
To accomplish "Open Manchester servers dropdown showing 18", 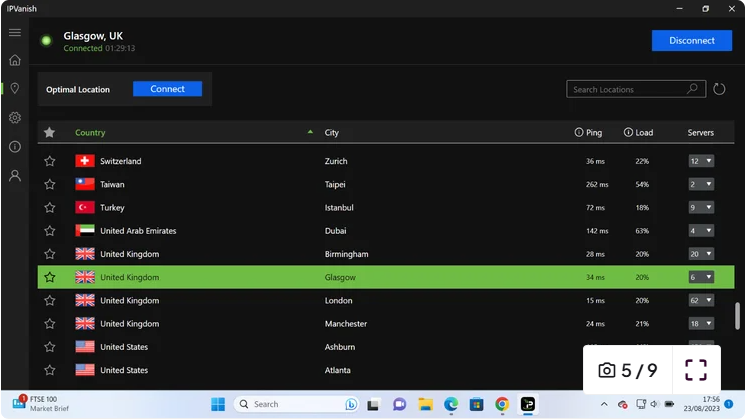I will click(701, 323).
